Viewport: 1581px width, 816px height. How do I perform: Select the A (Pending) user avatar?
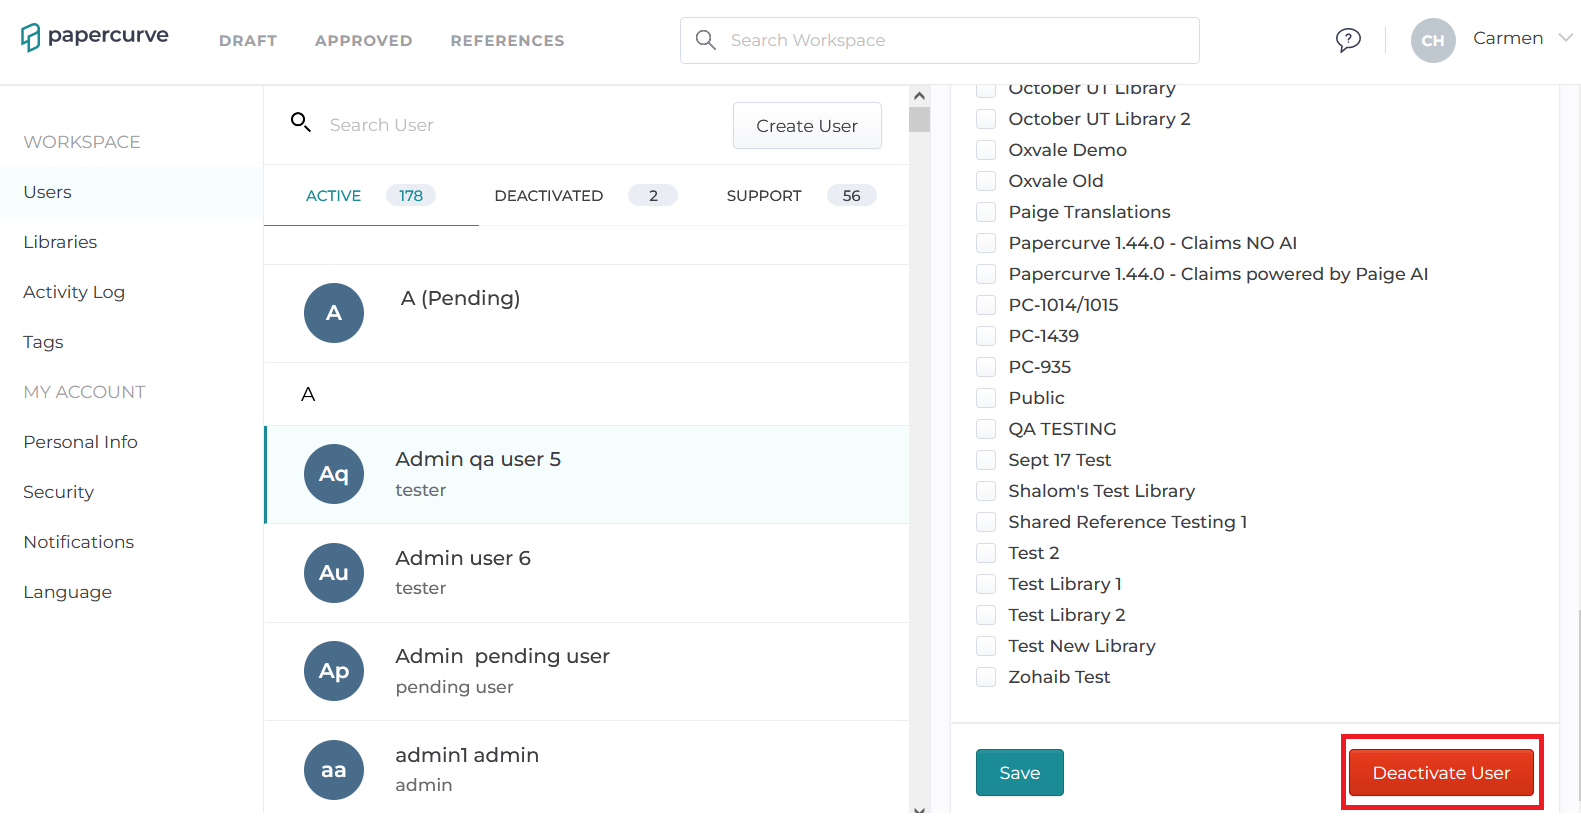(x=334, y=313)
